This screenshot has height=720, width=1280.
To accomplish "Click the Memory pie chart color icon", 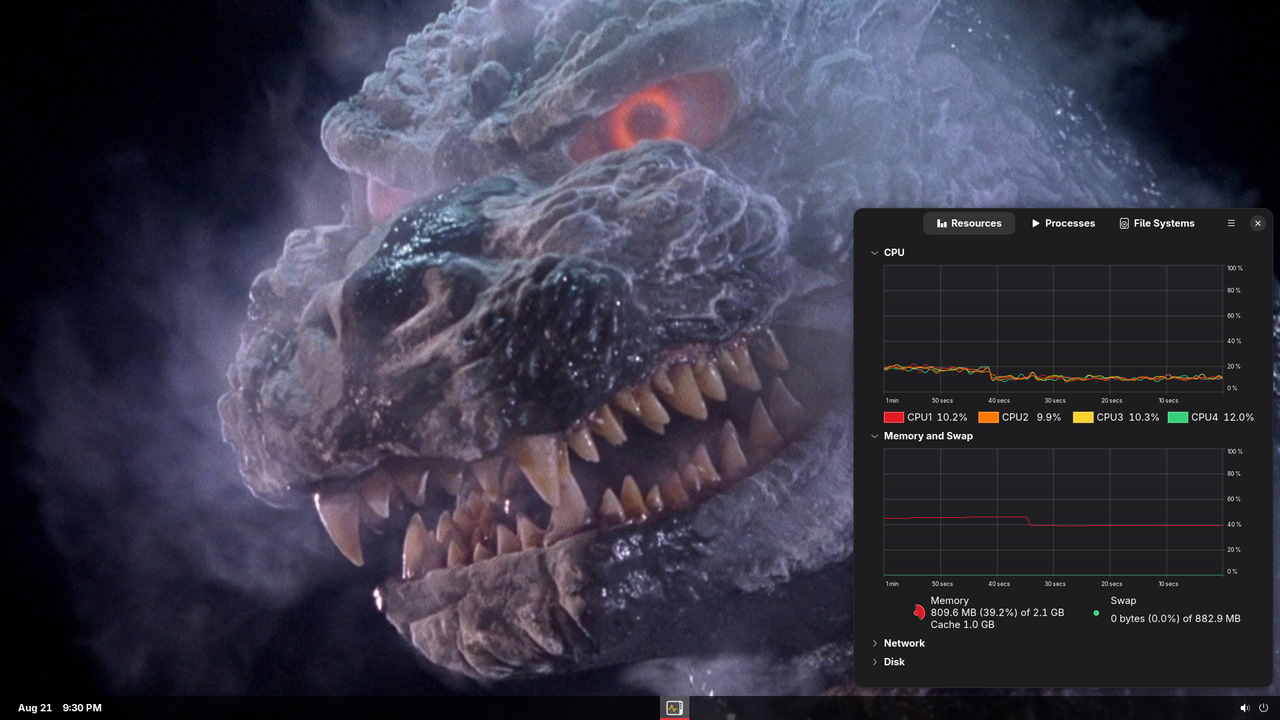I will click(919, 612).
